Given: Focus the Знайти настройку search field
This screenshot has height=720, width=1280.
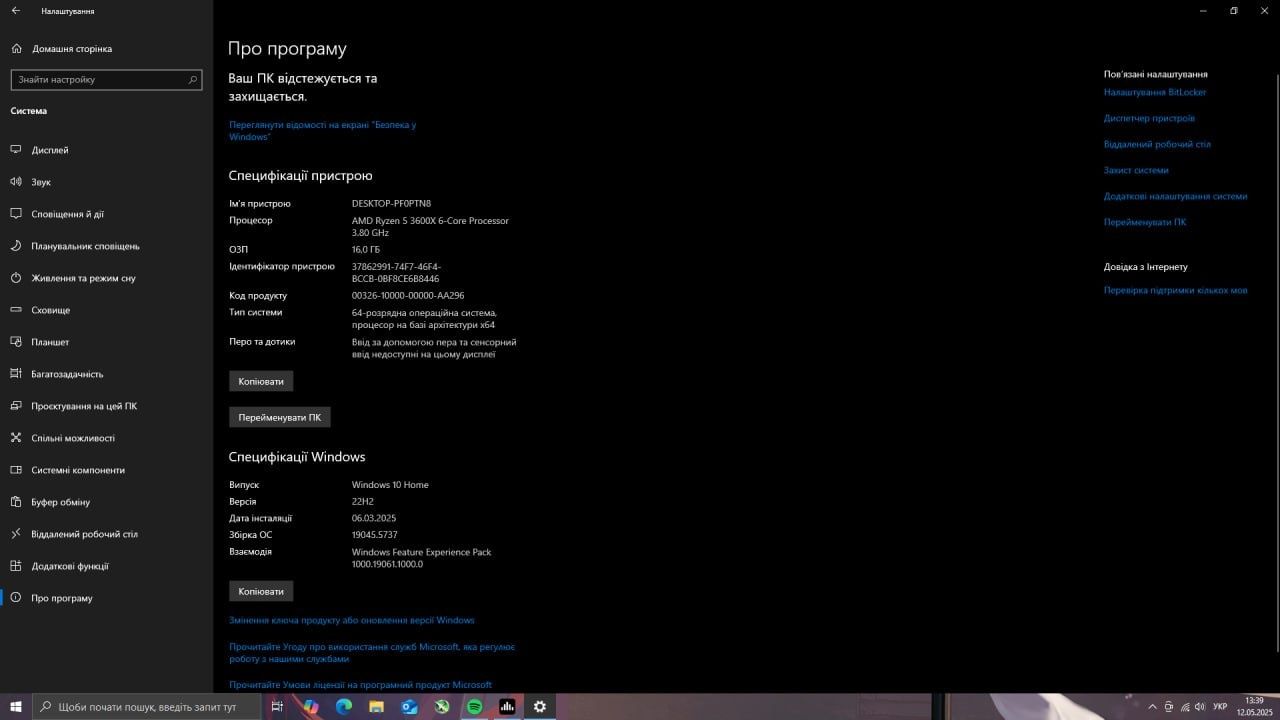Looking at the screenshot, I should click(106, 79).
